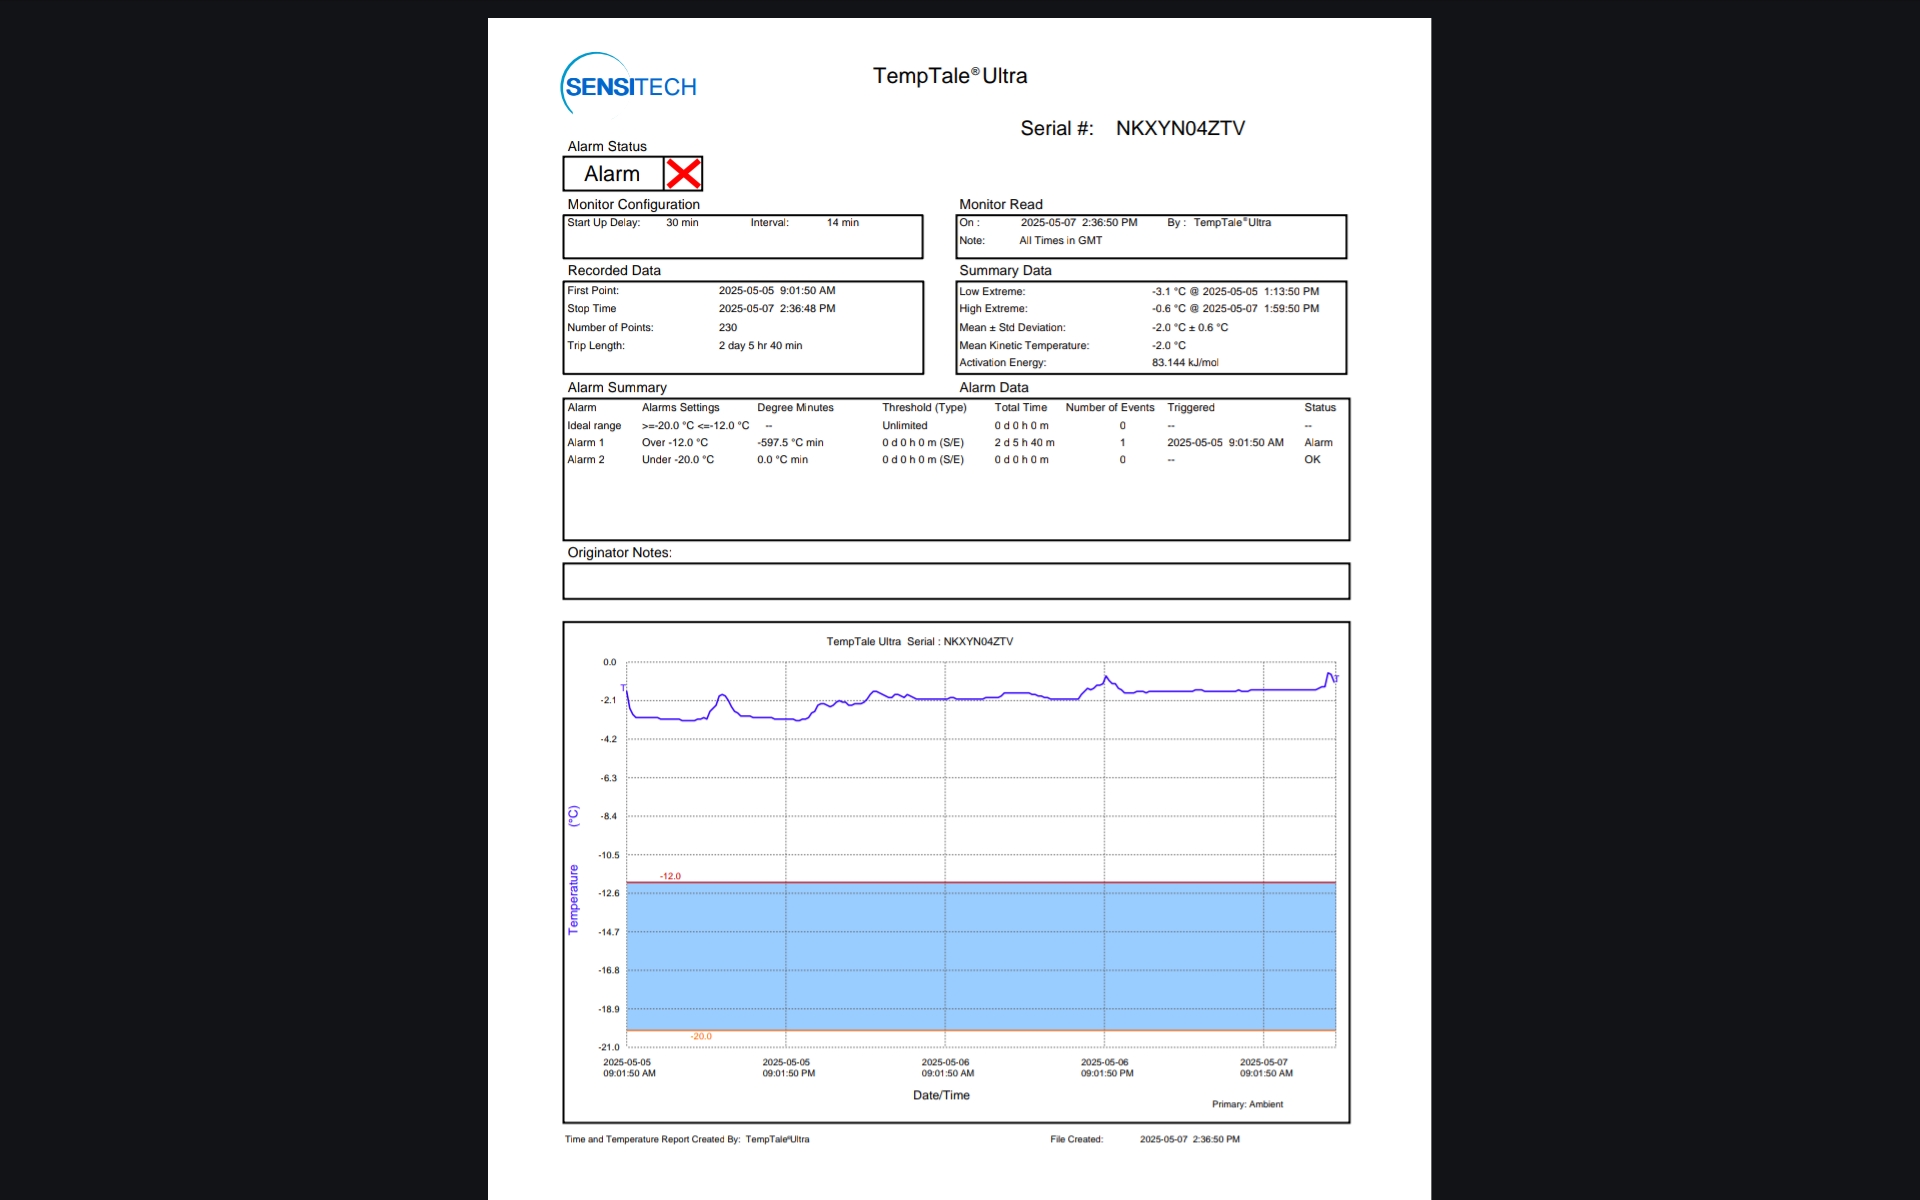Click the Mean ± Std Deviation value

[1189, 328]
